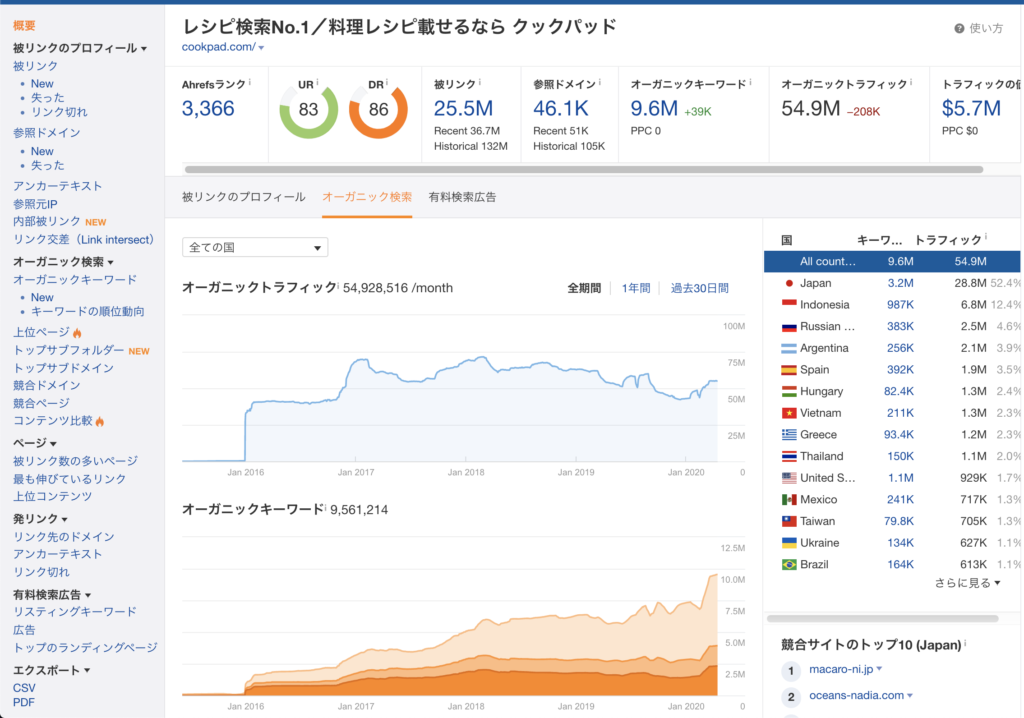Click the DR 86 orange donut chart

pyautogui.click(x=378, y=109)
